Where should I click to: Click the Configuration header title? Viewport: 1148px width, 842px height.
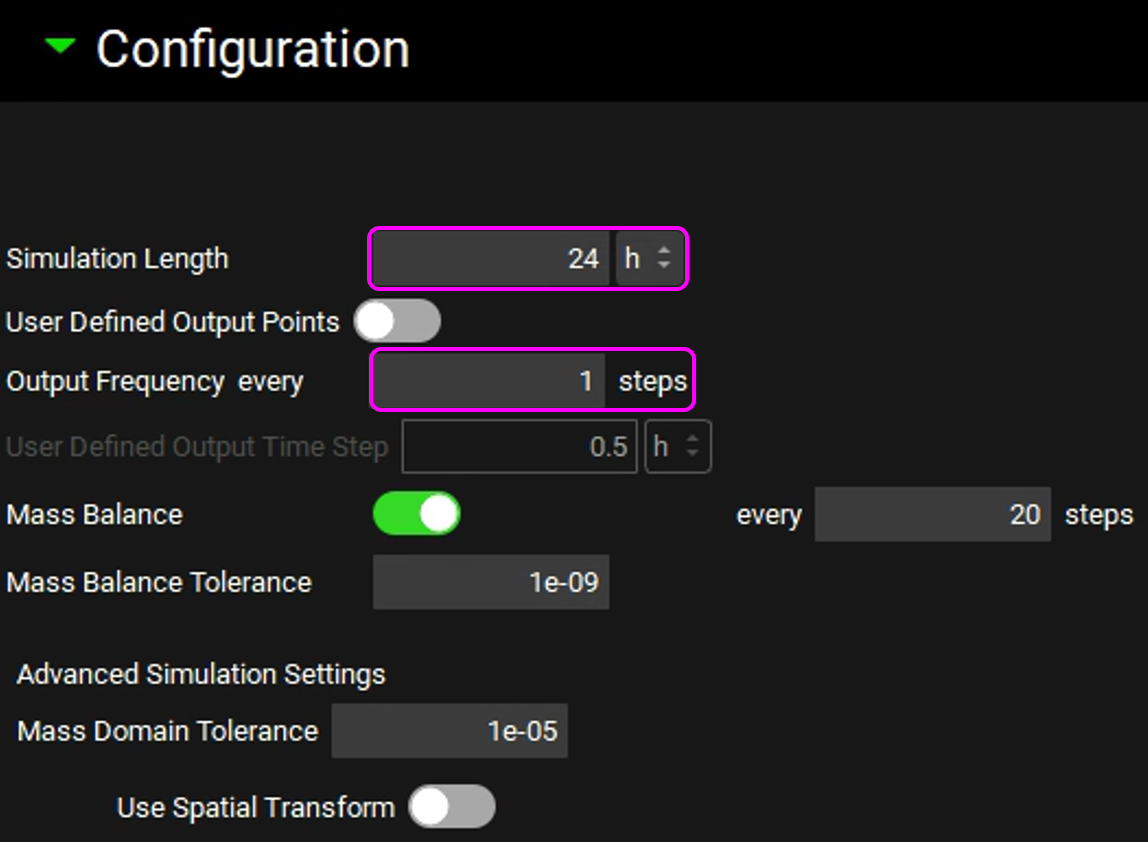(x=252, y=49)
